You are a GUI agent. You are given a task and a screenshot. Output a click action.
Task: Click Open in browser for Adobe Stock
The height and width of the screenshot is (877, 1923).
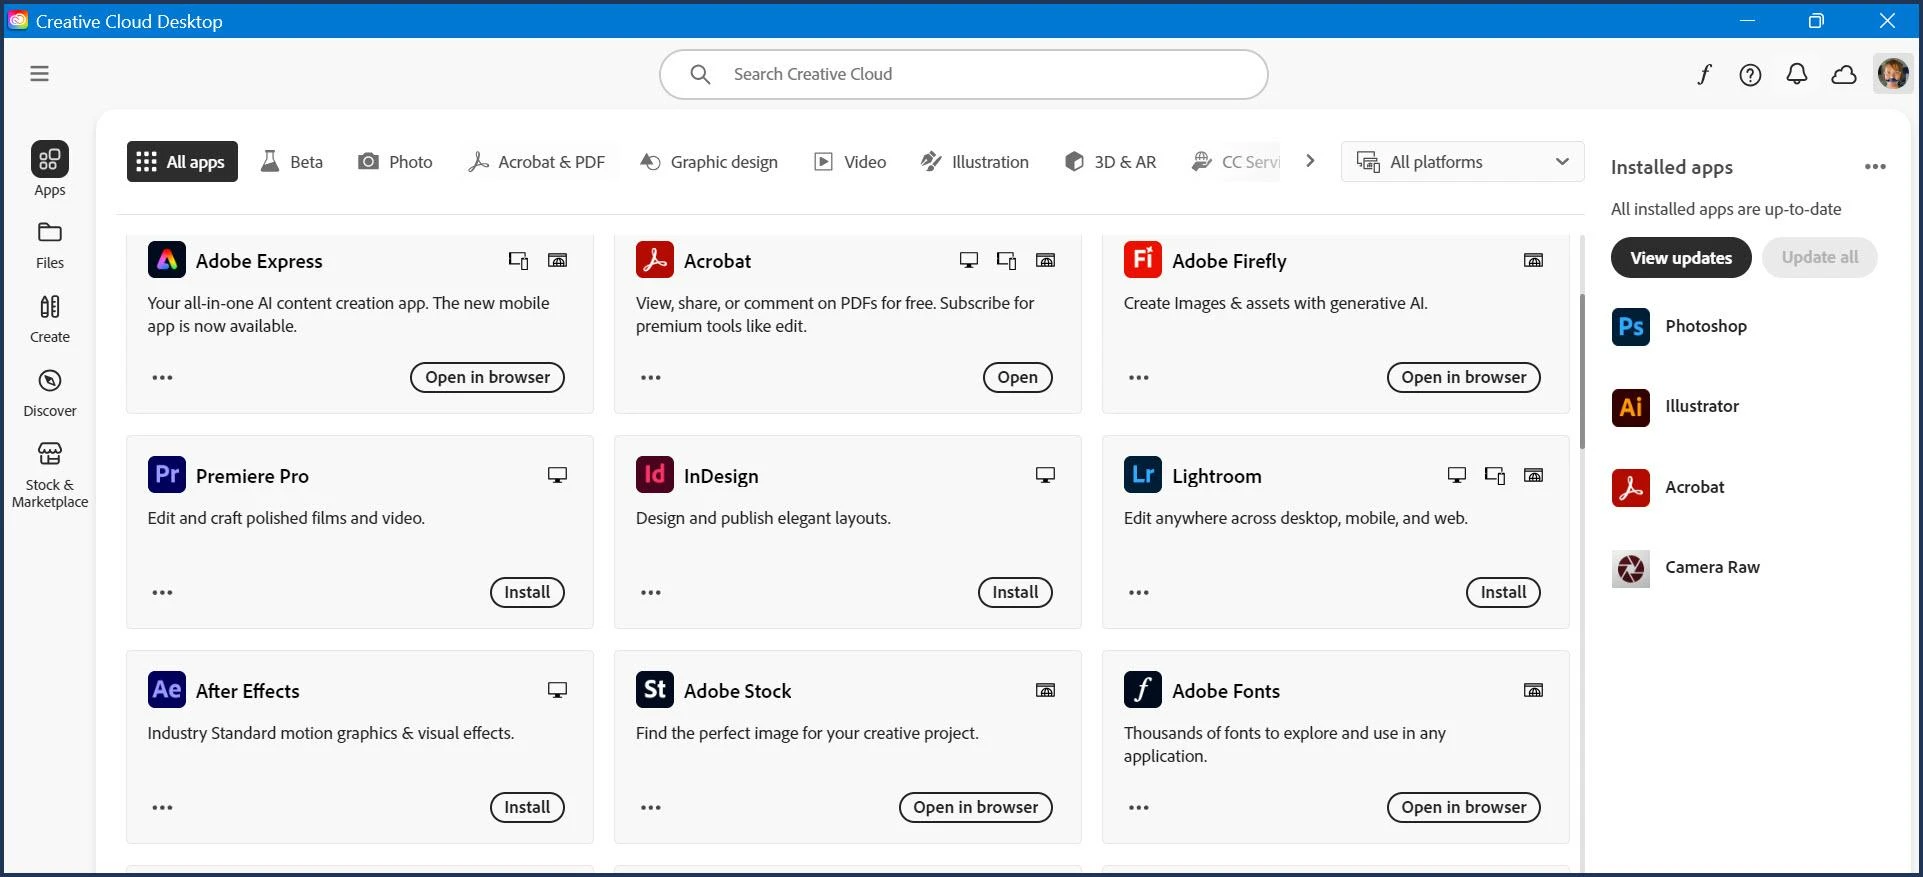pos(976,808)
